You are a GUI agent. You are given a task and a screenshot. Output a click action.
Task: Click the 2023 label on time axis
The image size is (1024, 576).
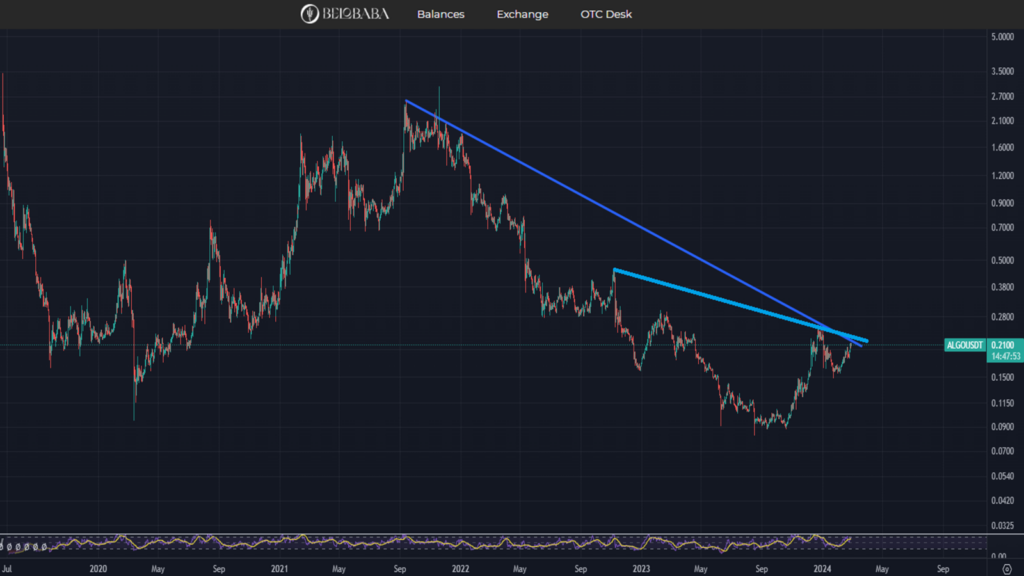[x=641, y=567]
